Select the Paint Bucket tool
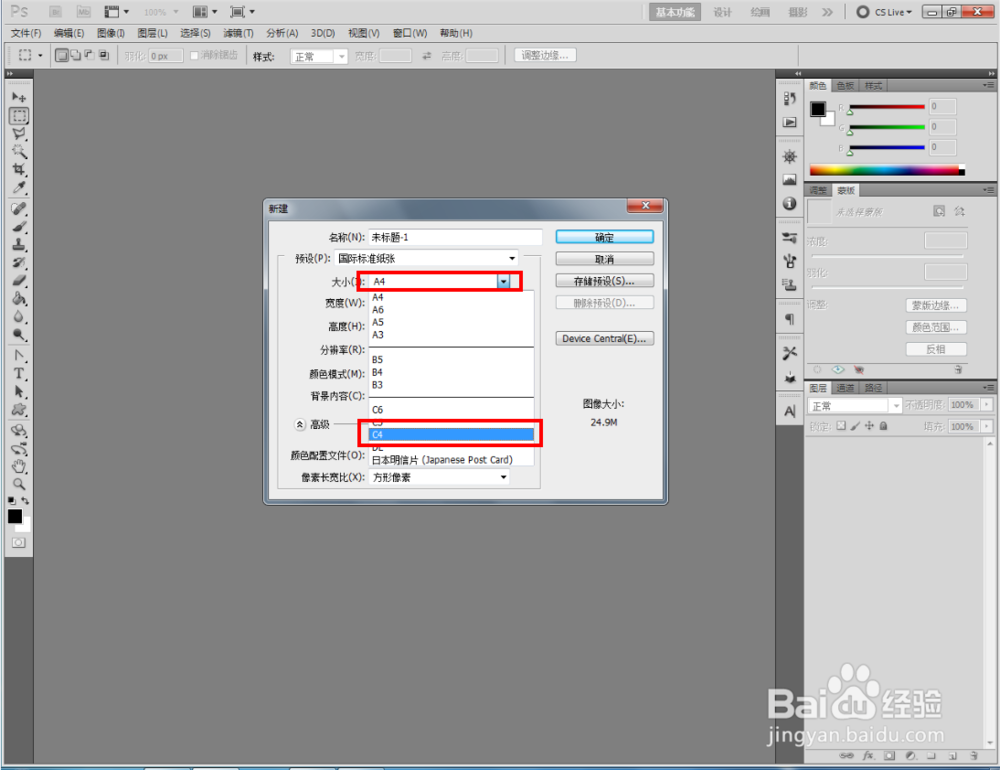Image resolution: width=1000 pixels, height=770 pixels. (x=19, y=298)
